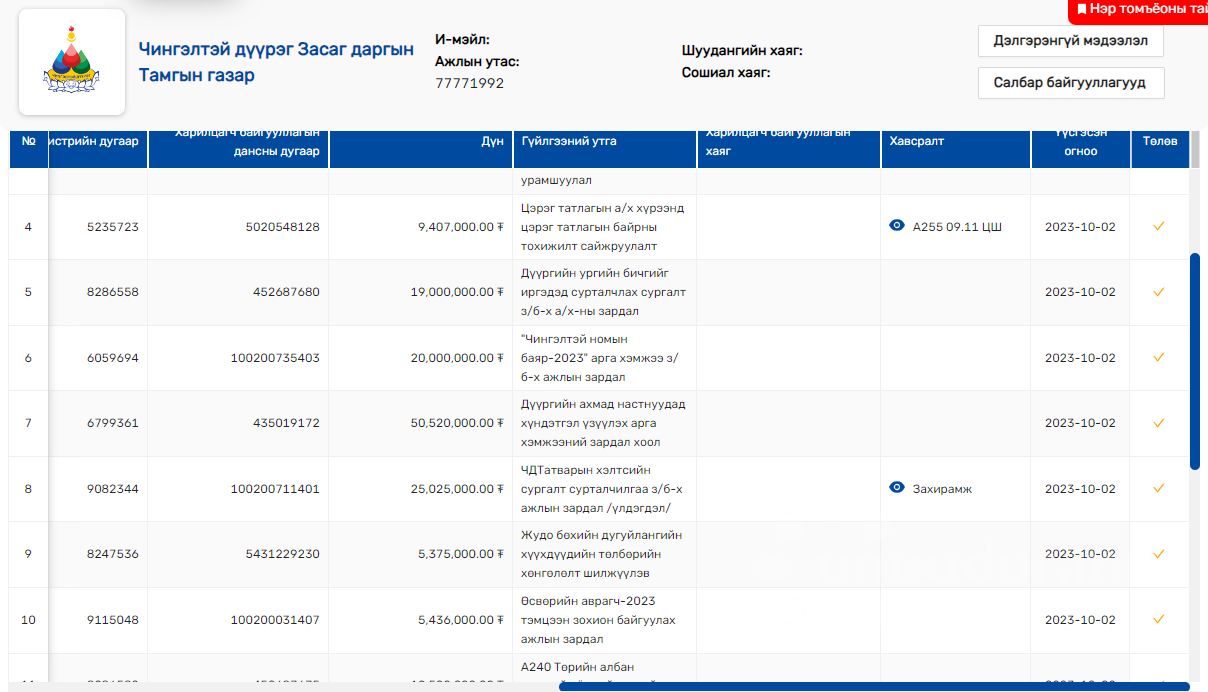
Task: Click the red Нэр томъёоны bookmark tab
Action: click(1140, 9)
